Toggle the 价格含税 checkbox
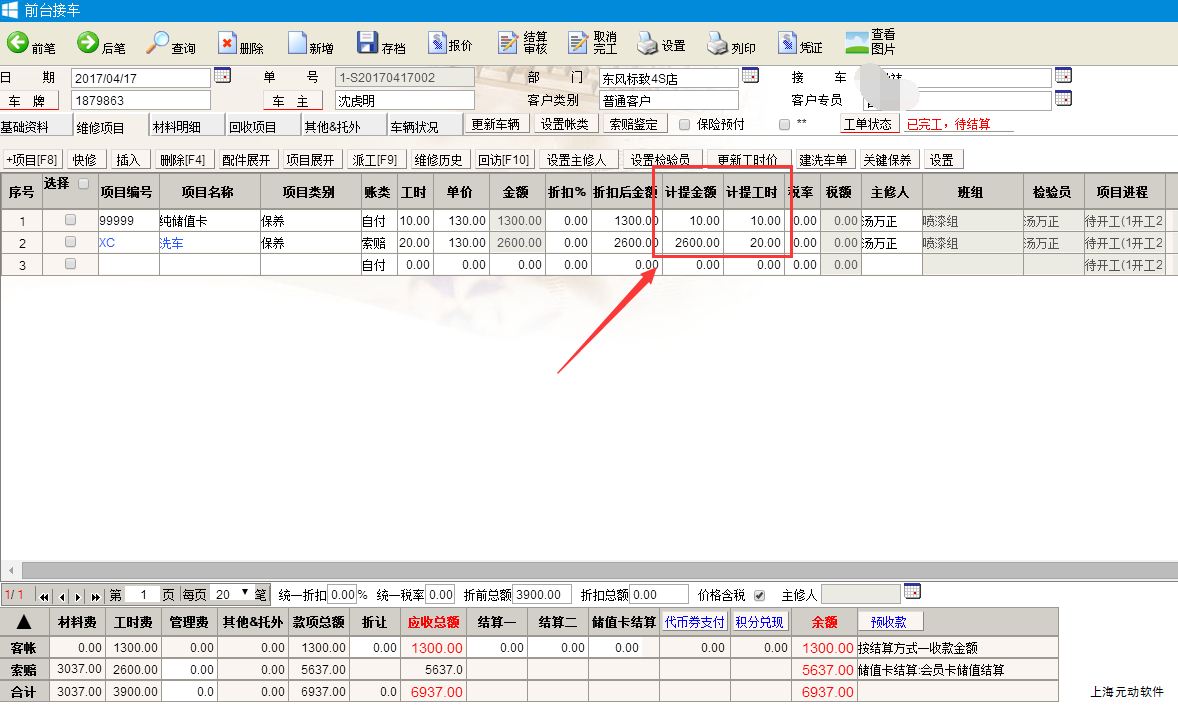The width and height of the screenshot is (1178, 708). tap(759, 595)
